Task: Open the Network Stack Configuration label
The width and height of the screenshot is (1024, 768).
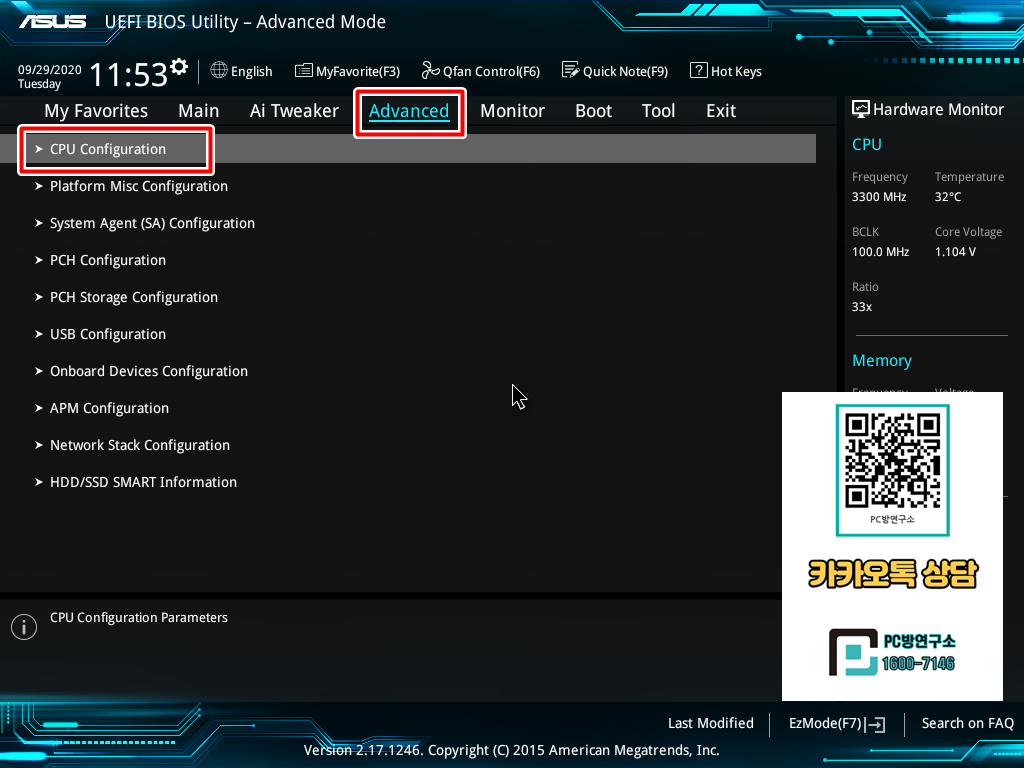Action: coord(140,445)
